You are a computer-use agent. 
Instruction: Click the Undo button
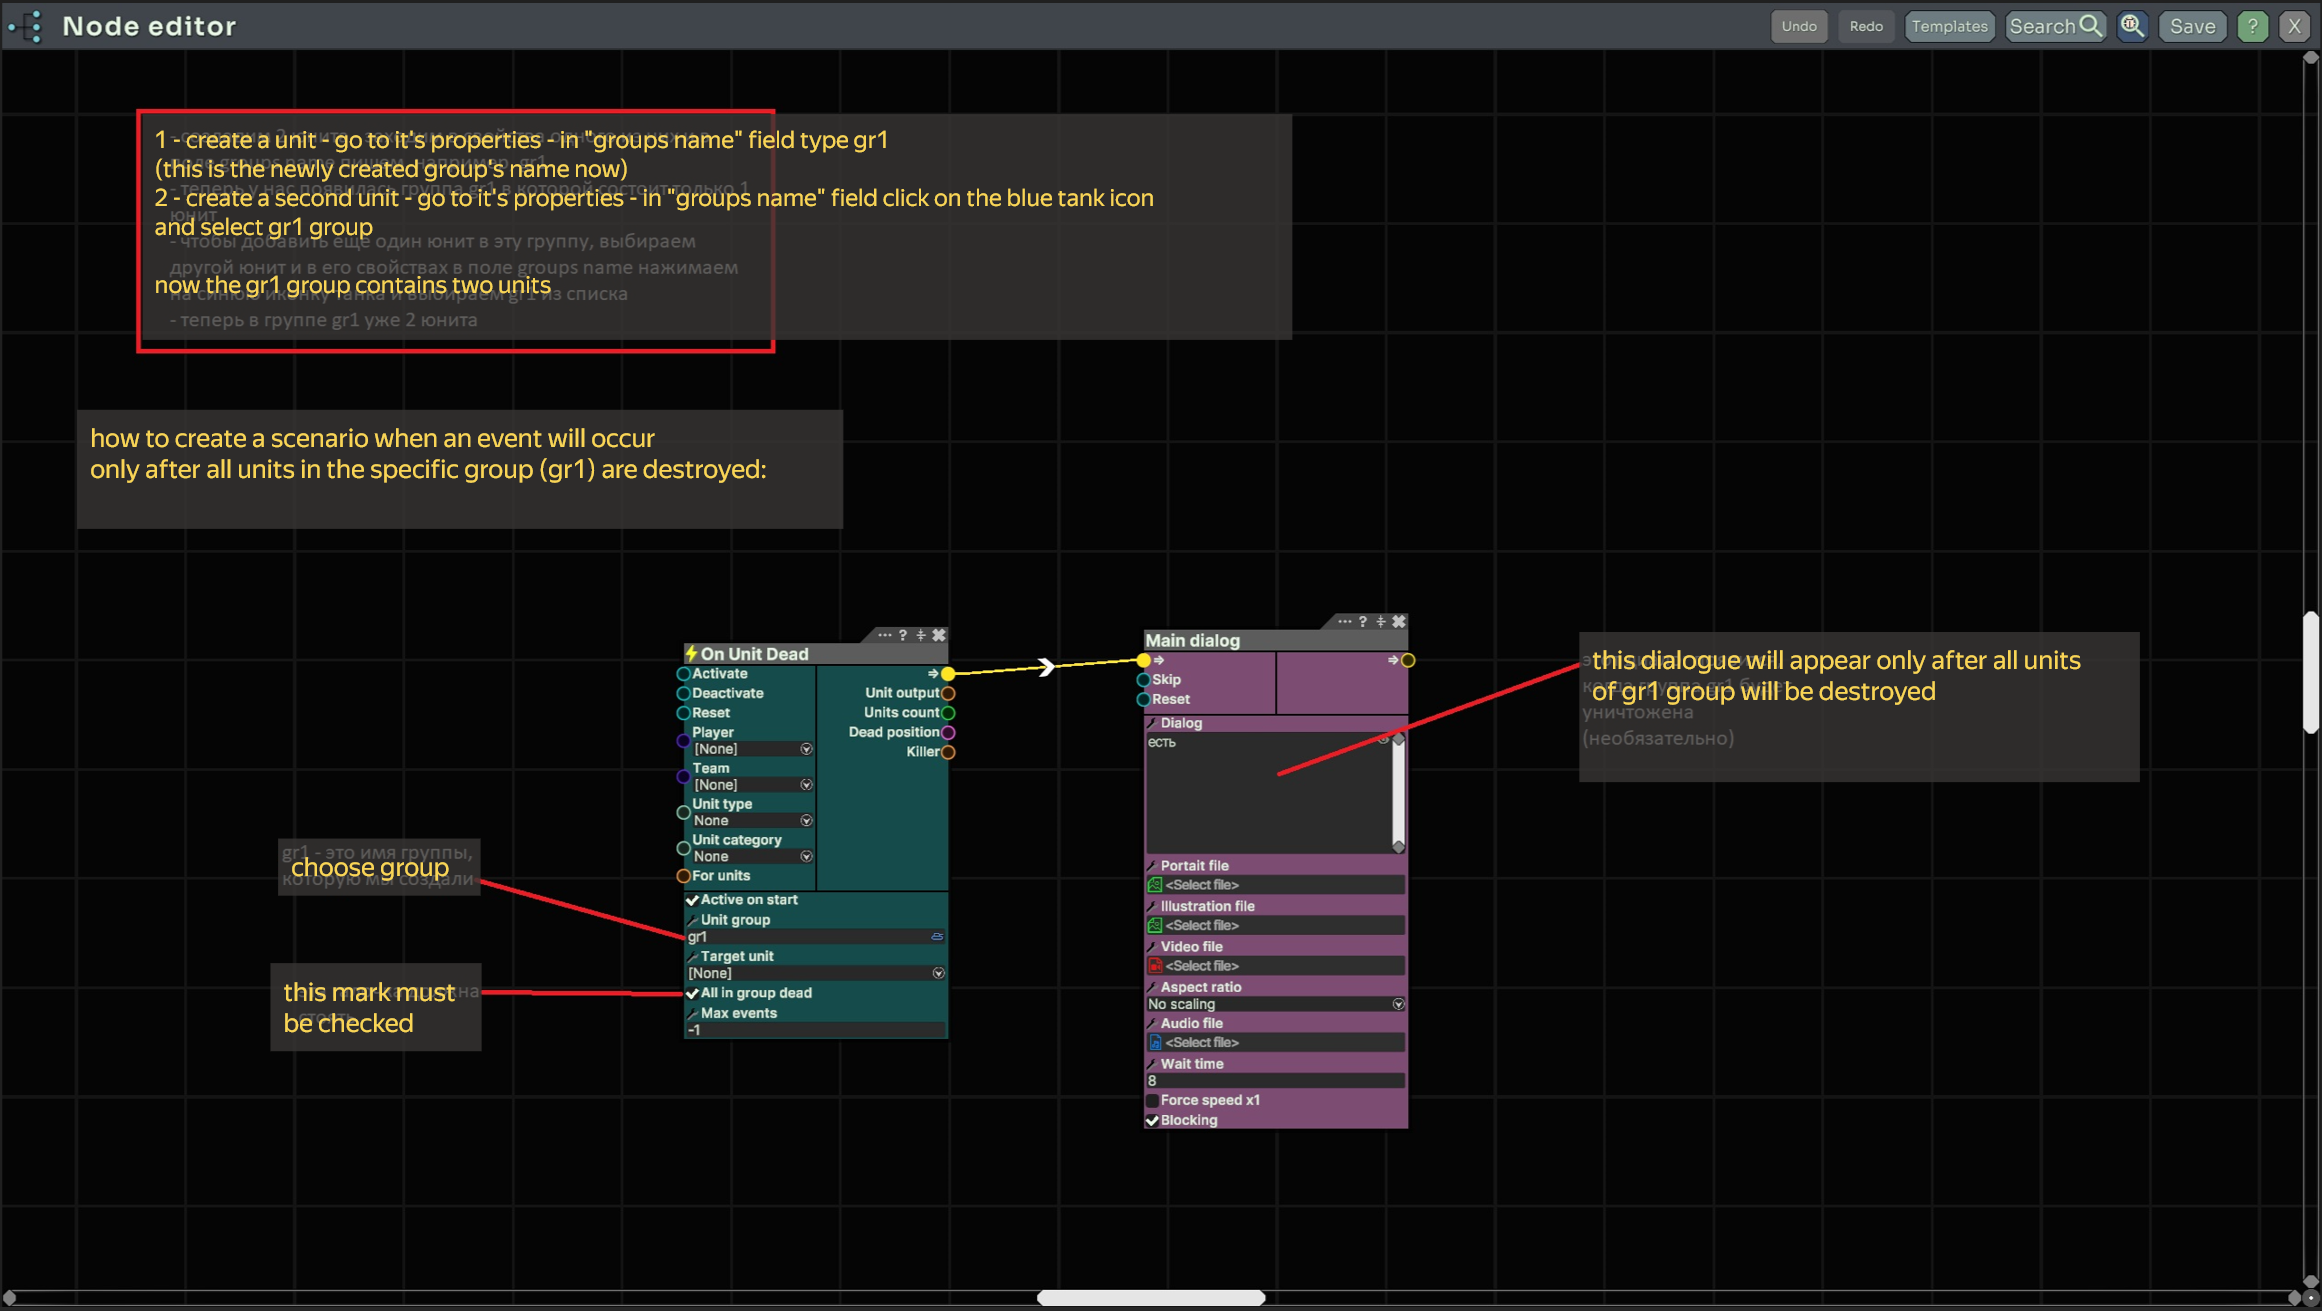tap(1798, 26)
